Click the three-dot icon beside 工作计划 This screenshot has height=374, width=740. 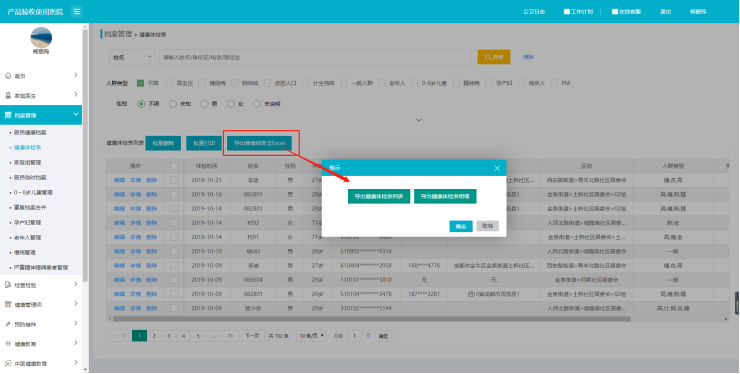[601, 11]
